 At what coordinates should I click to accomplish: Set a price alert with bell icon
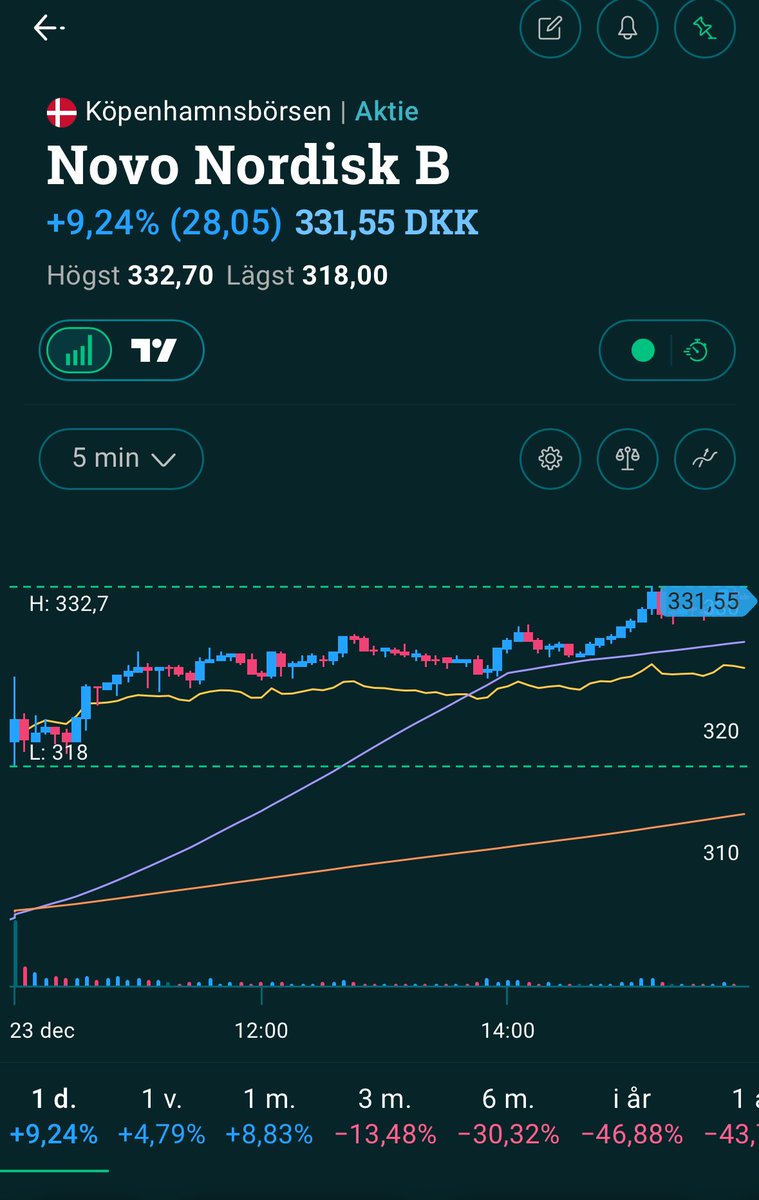pos(627,28)
